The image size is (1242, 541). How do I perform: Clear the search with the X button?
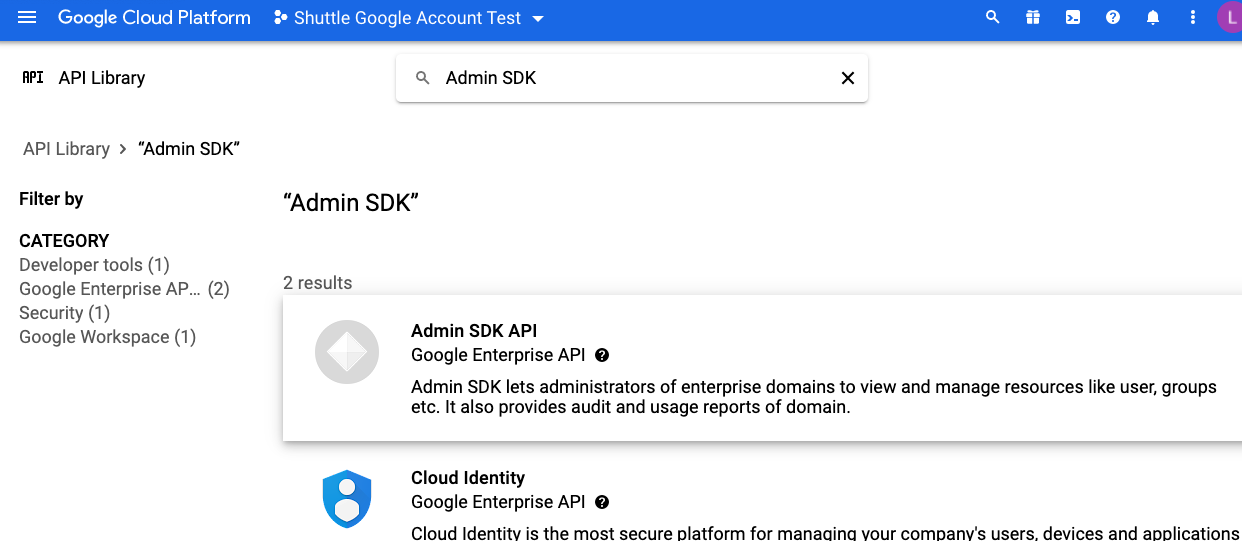click(x=848, y=78)
